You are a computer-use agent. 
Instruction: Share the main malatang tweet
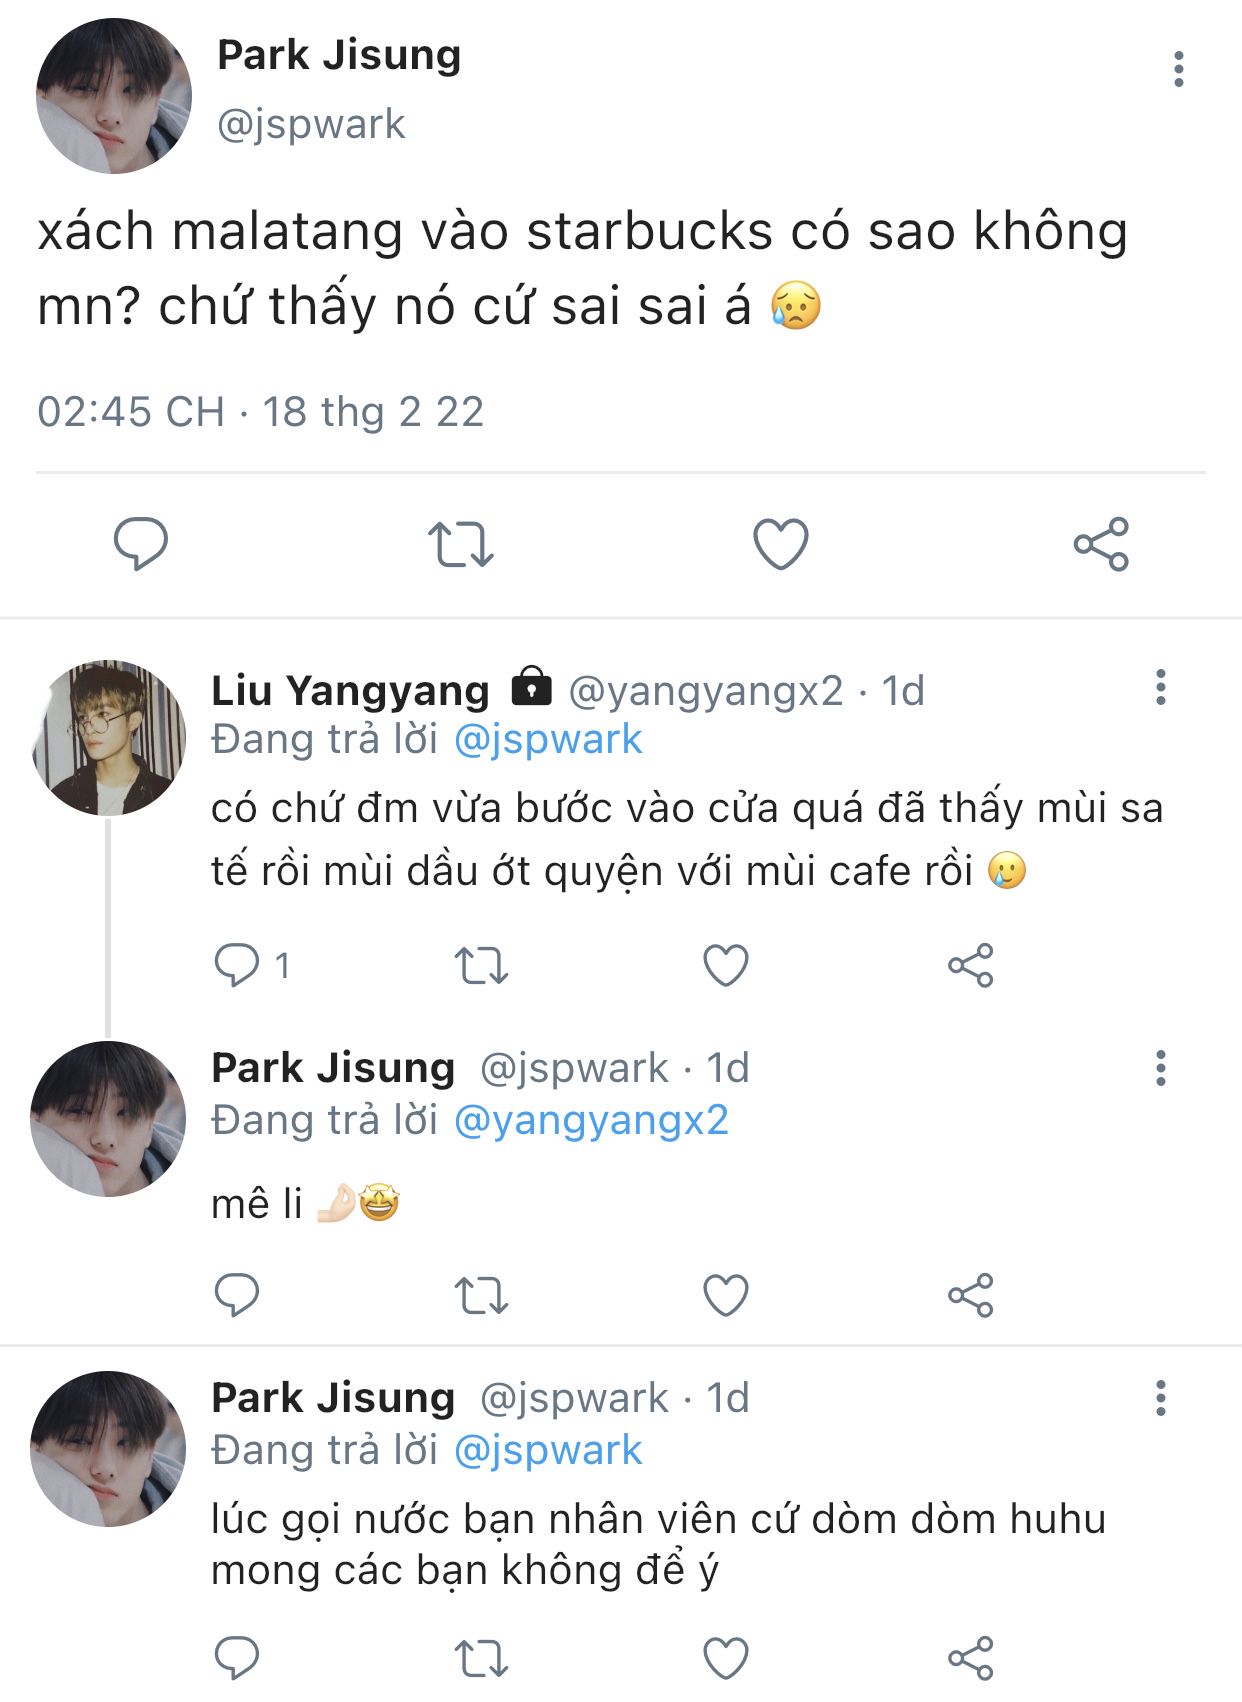(x=1101, y=544)
